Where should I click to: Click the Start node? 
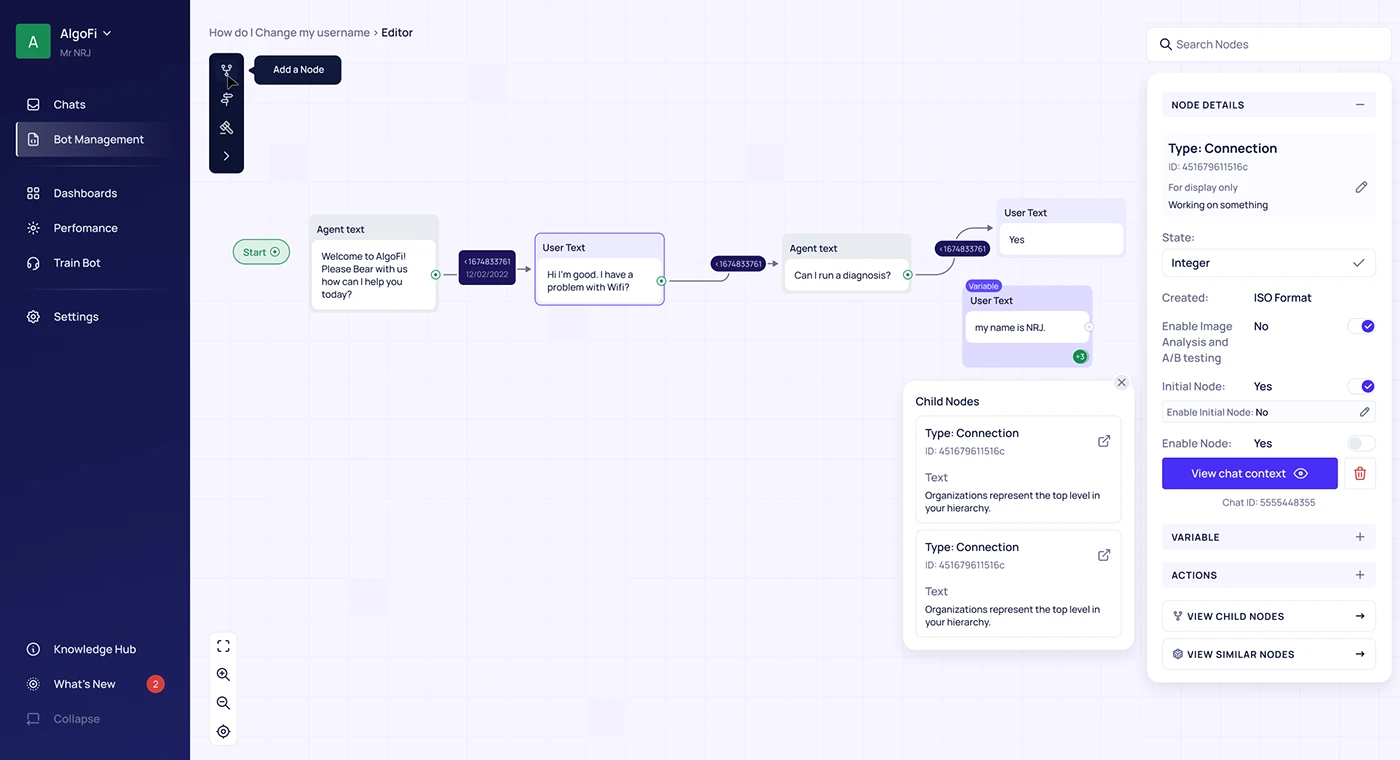[261, 252]
